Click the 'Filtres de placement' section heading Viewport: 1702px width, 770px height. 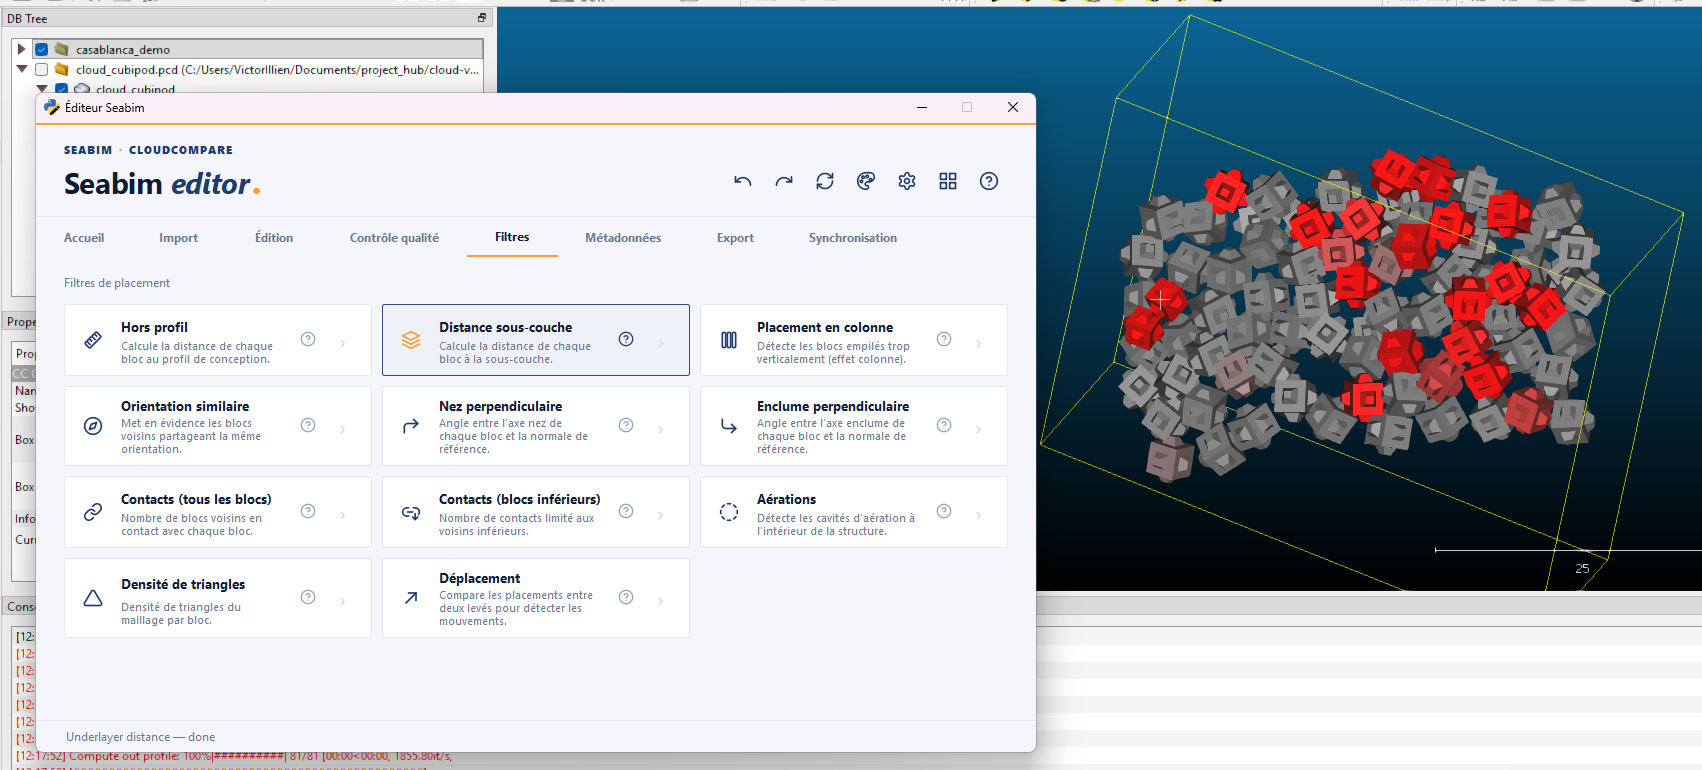pyautogui.click(x=117, y=283)
